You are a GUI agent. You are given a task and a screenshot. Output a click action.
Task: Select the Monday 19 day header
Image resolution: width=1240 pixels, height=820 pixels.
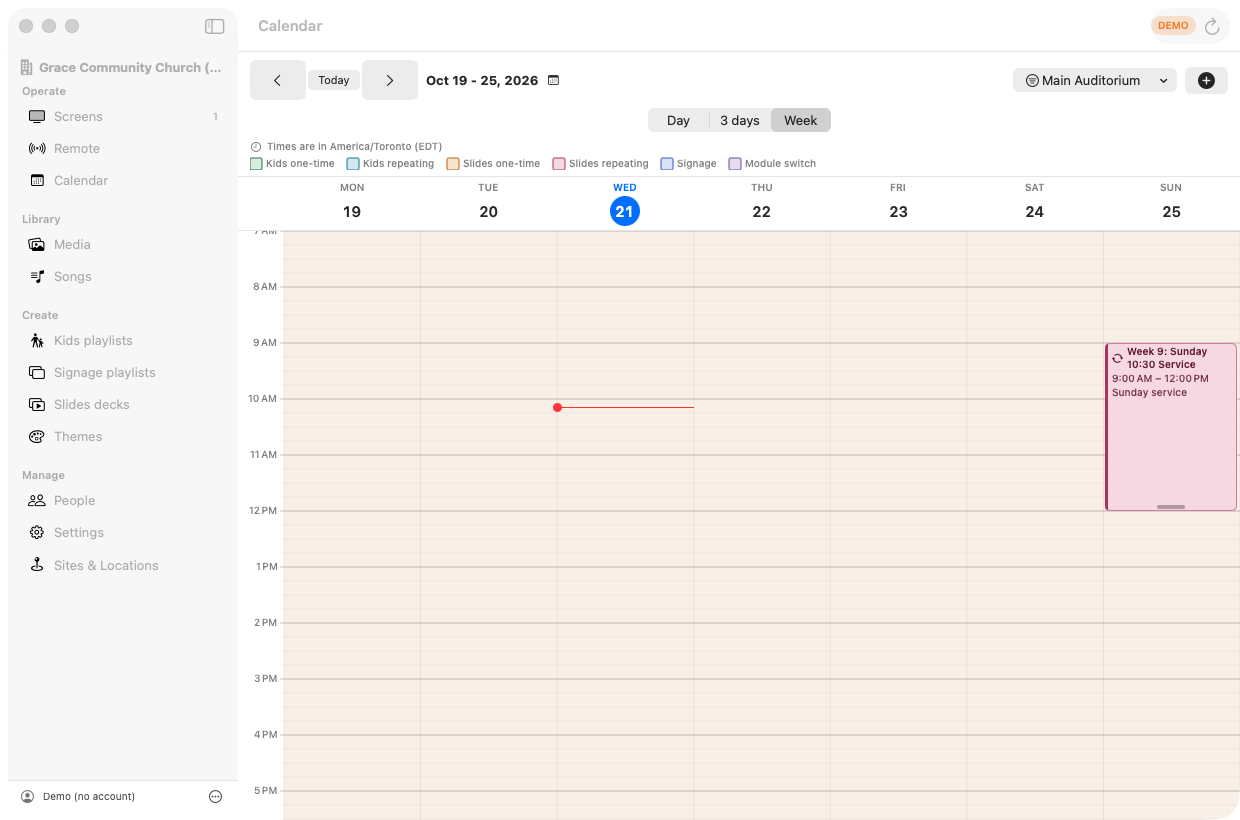tap(352, 202)
